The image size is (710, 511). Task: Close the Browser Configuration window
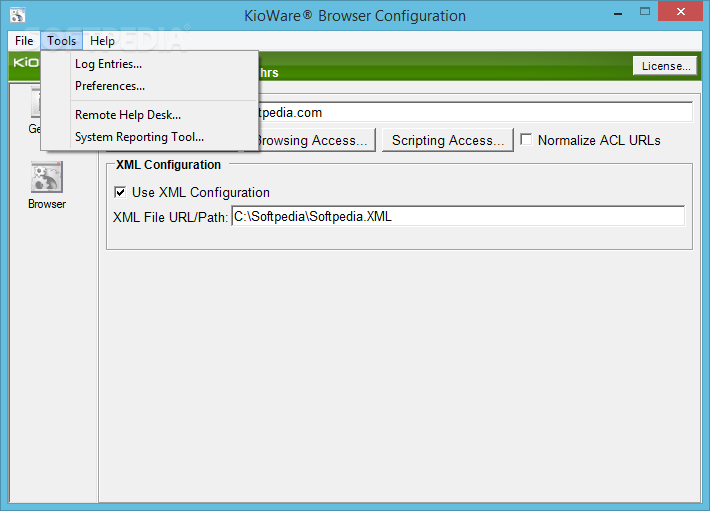680,12
